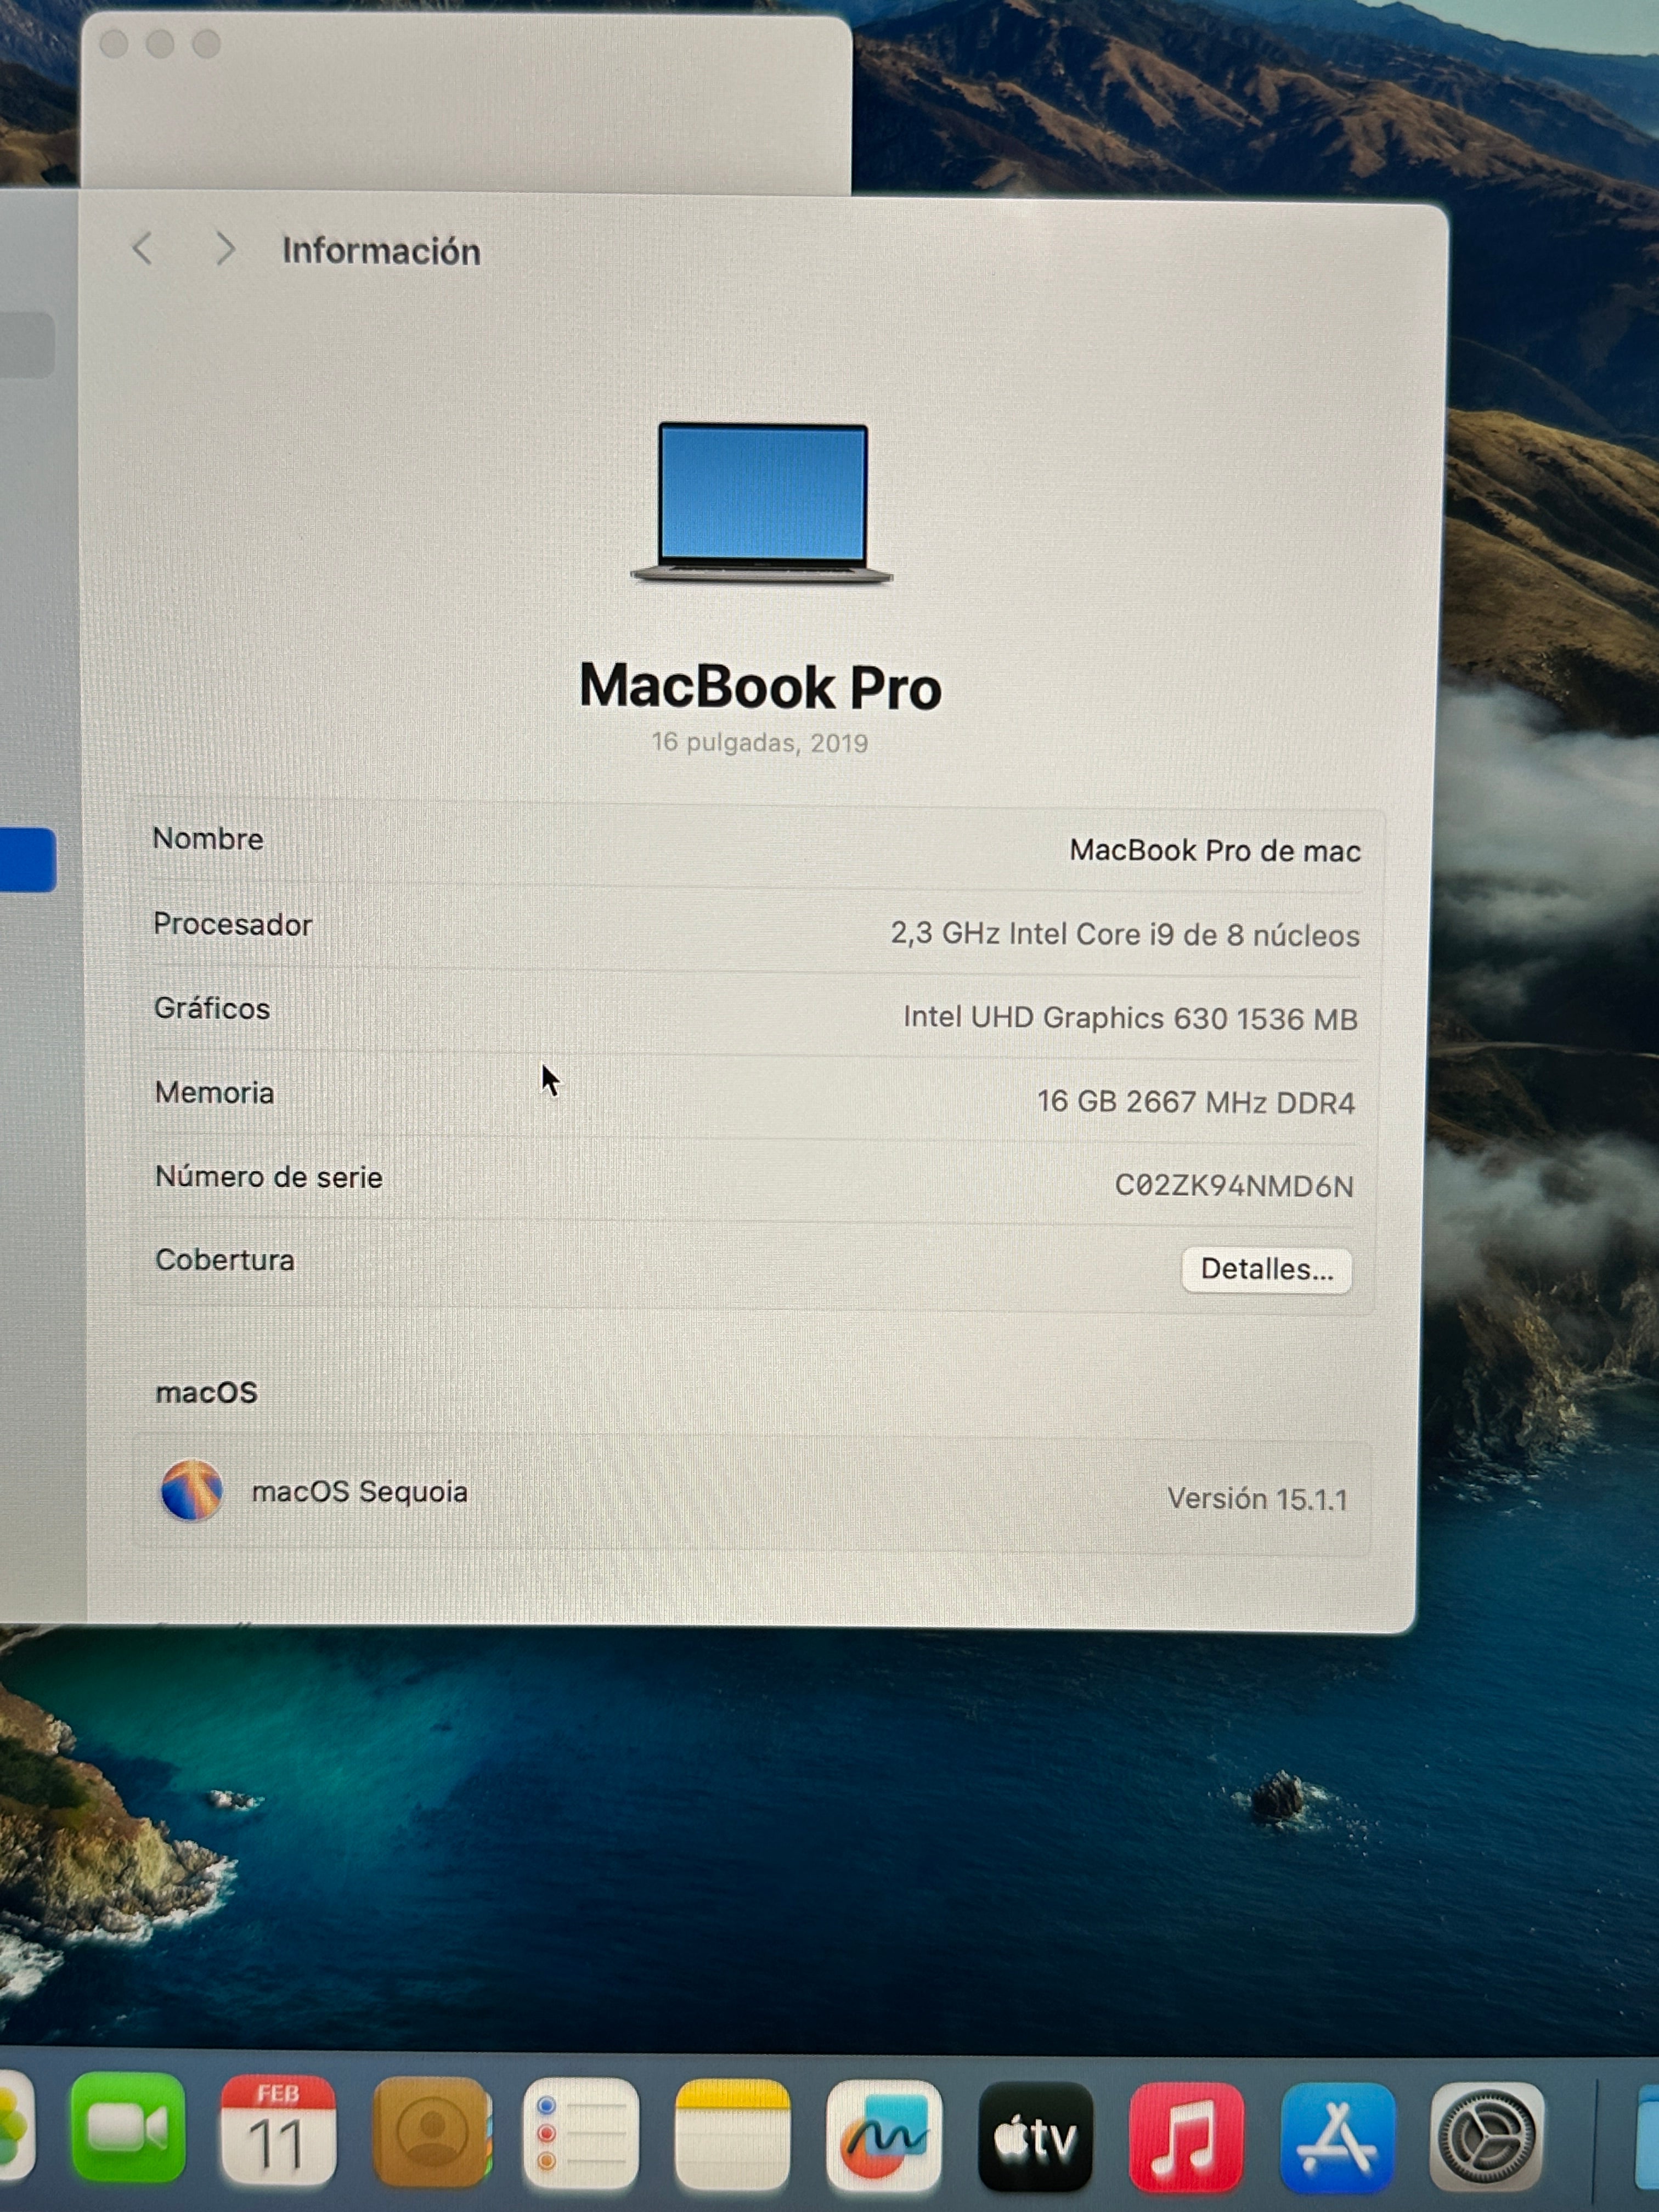
Task: Open FaceTime from the dock
Action: [x=128, y=2128]
